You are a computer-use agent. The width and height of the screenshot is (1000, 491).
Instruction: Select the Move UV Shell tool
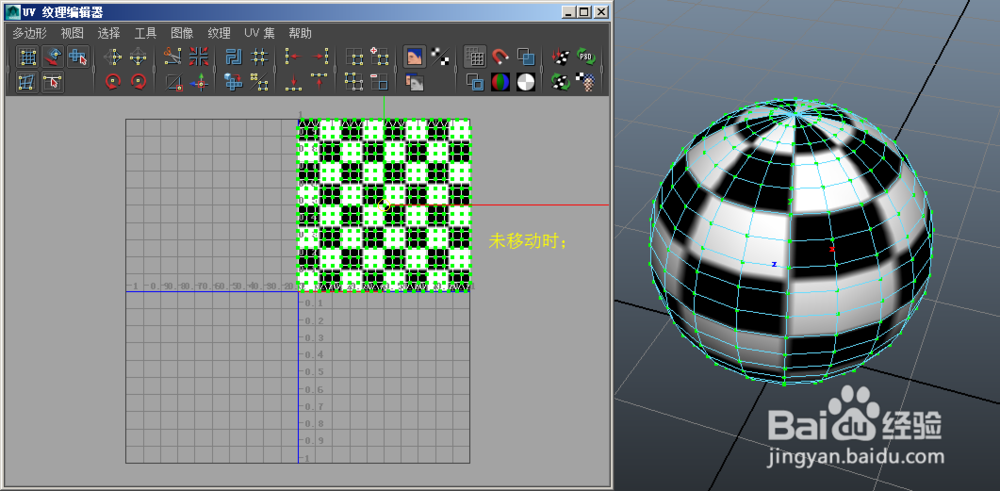(53, 57)
